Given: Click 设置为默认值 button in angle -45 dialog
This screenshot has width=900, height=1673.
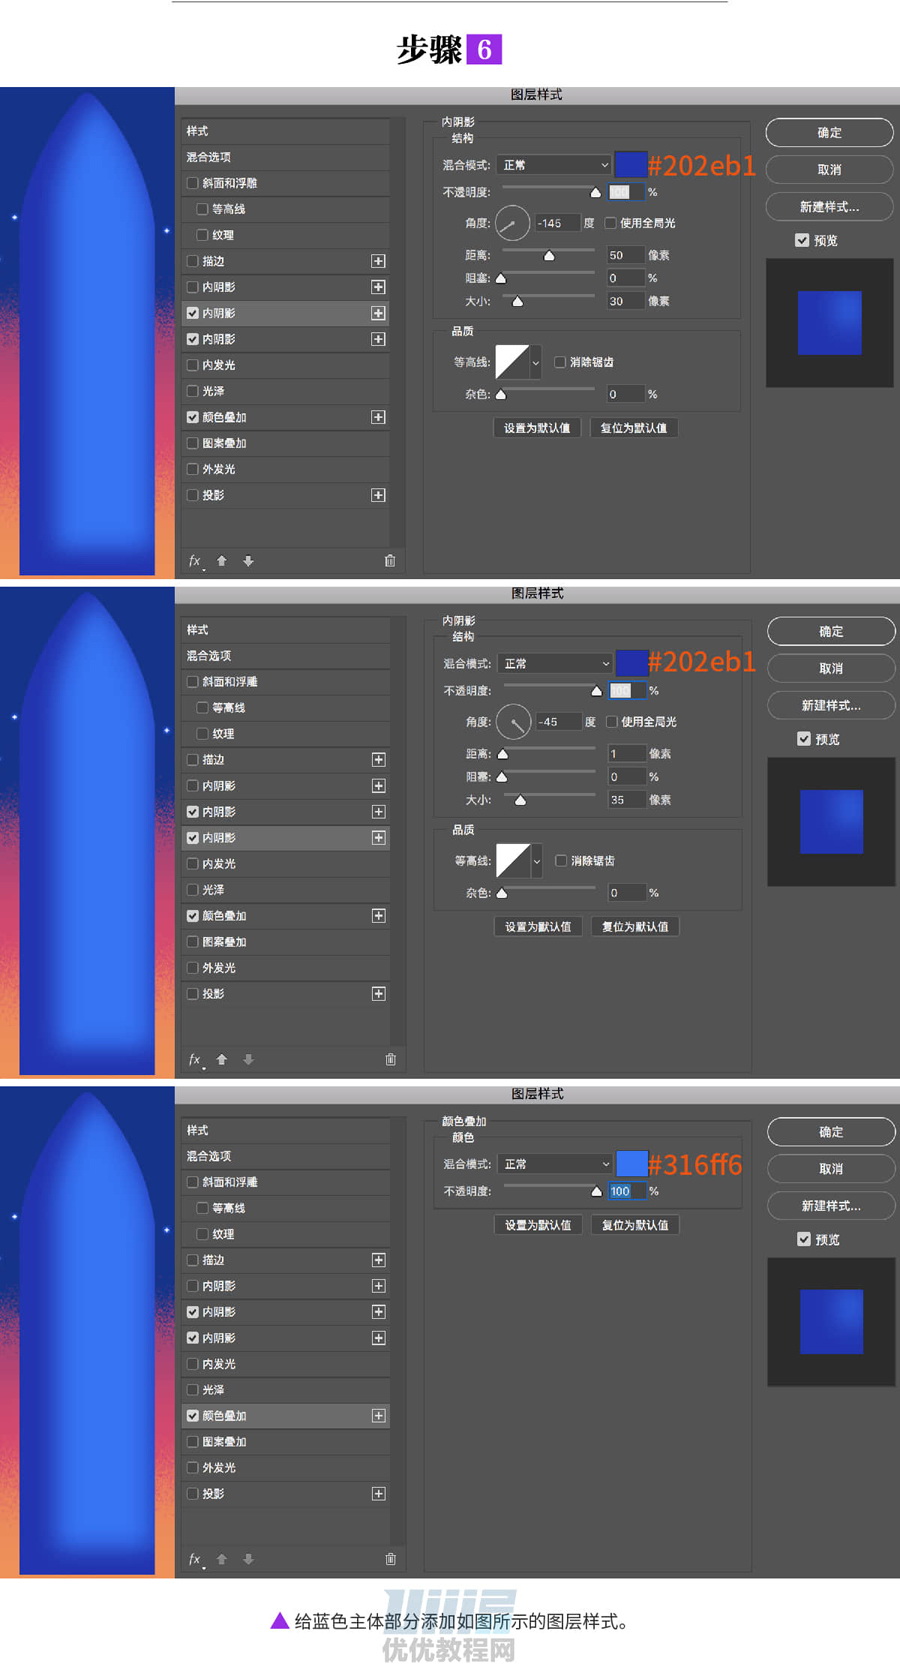Looking at the screenshot, I should click(538, 926).
